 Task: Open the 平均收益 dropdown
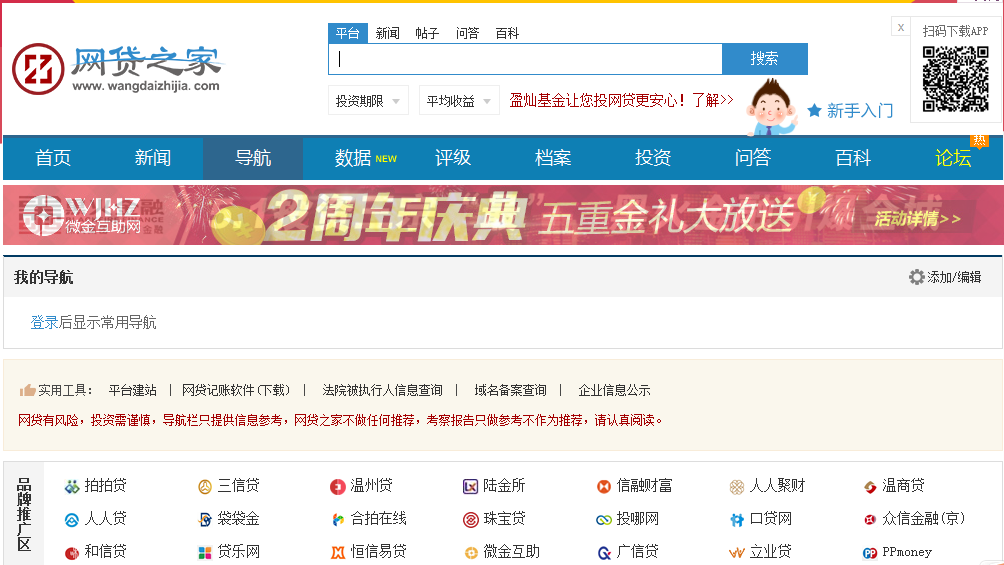pyautogui.click(x=459, y=101)
